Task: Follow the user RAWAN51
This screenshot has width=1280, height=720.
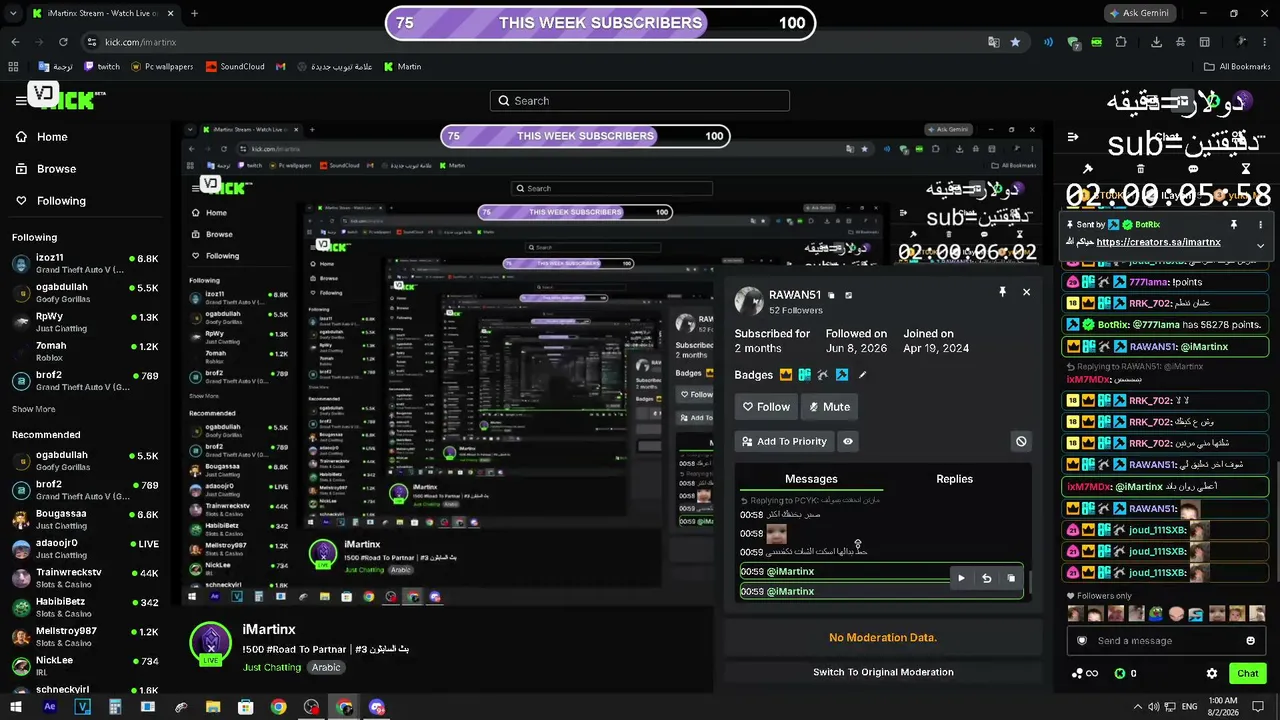Action: pyautogui.click(x=766, y=407)
